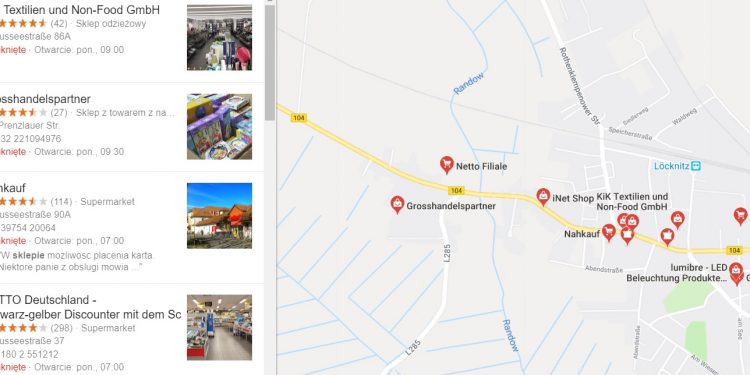
Task: Click the lumibre LED Beleuchtung pin
Action: click(x=736, y=271)
